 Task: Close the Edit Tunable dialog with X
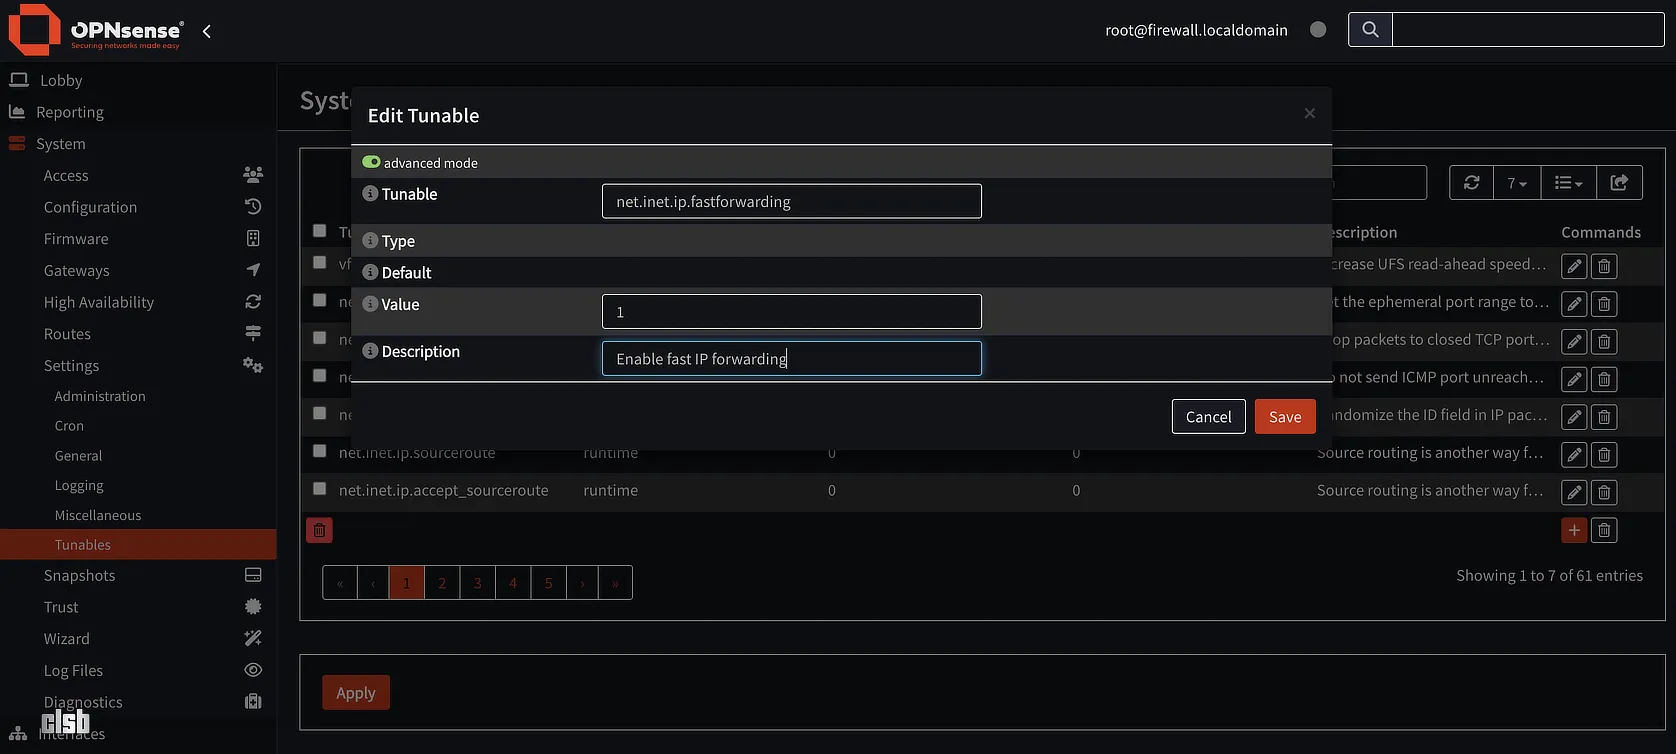click(x=1309, y=113)
